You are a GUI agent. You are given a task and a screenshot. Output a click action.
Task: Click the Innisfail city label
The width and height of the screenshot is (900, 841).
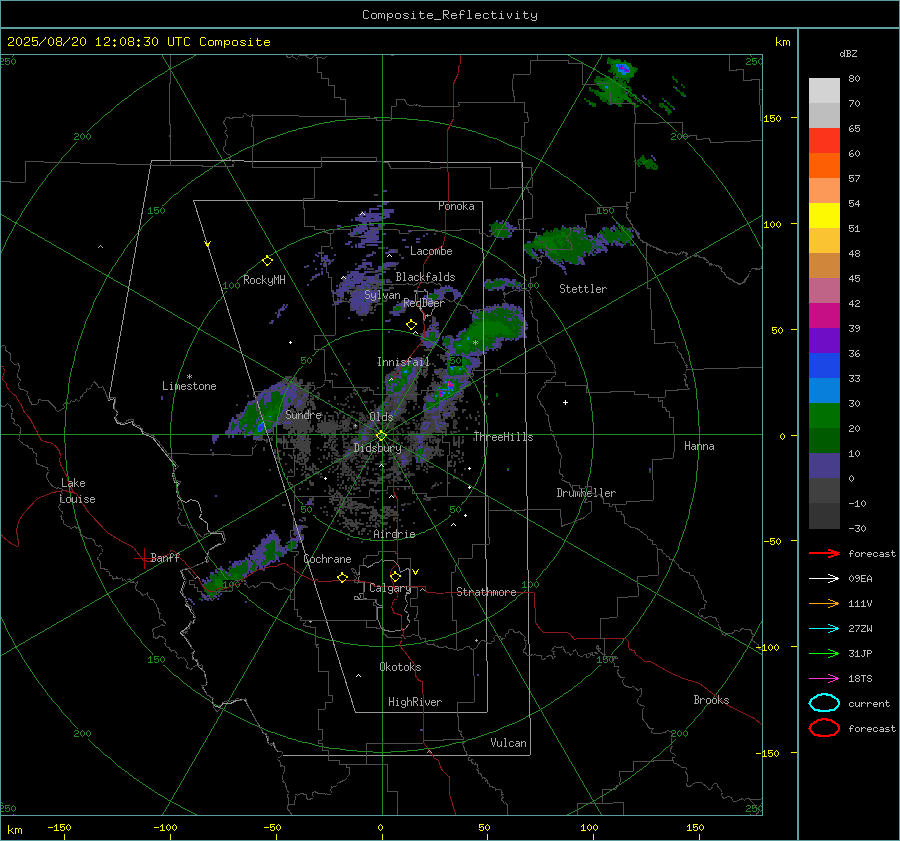tap(403, 362)
